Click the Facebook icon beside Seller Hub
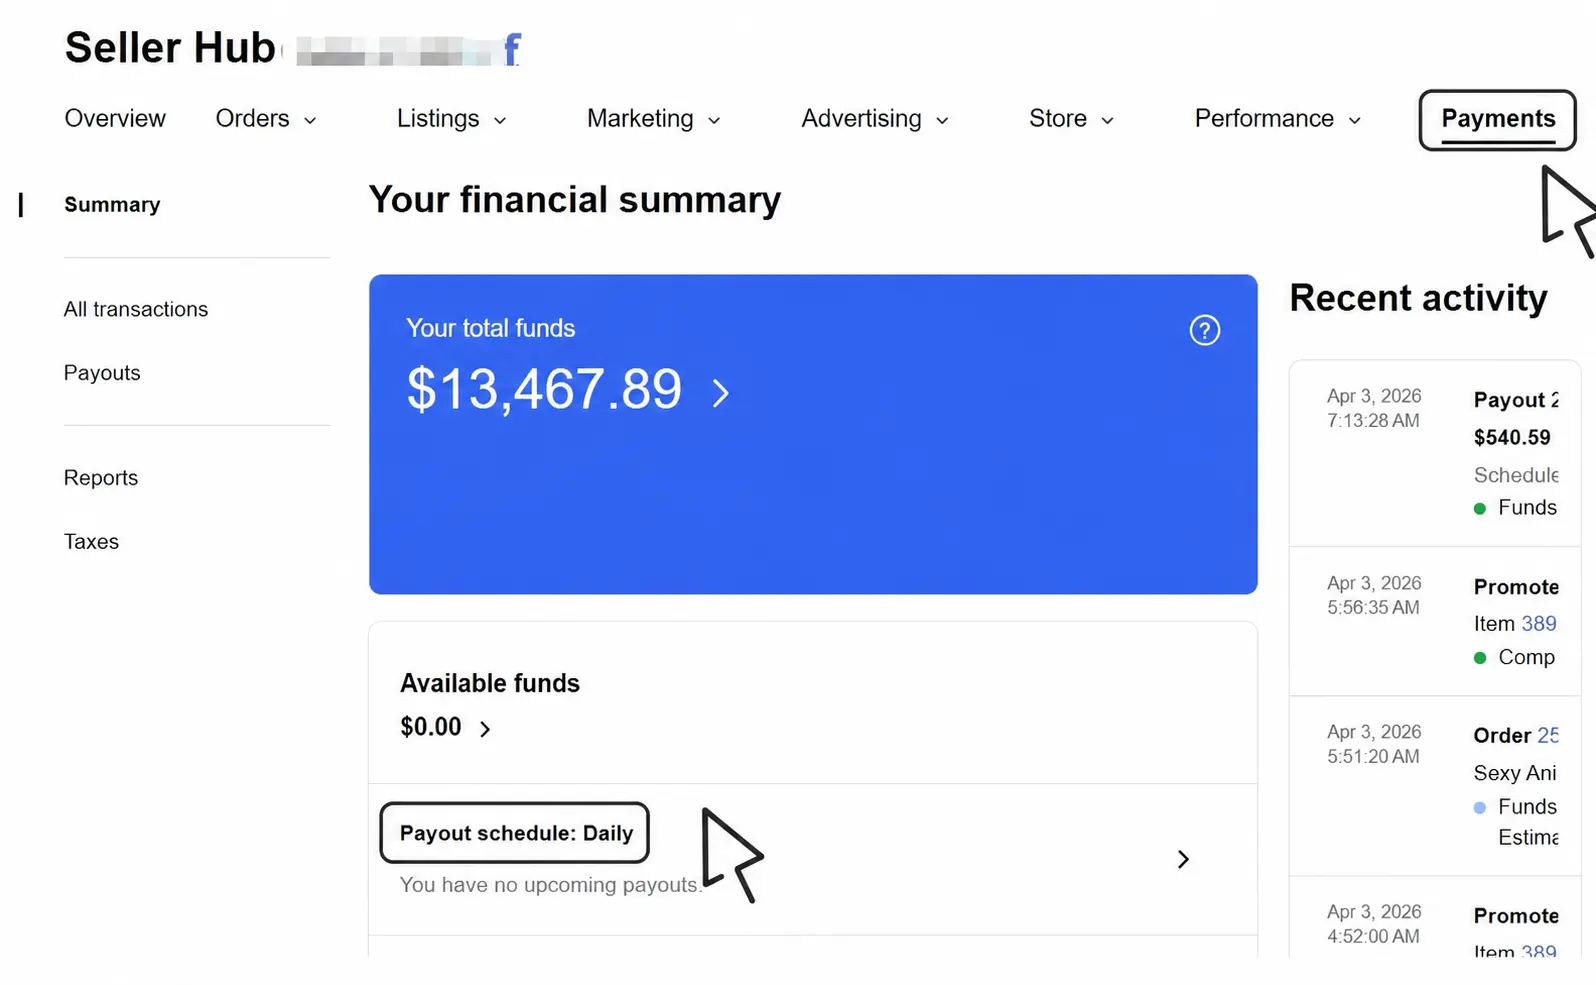Image resolution: width=1596 pixels, height=985 pixels. click(512, 48)
